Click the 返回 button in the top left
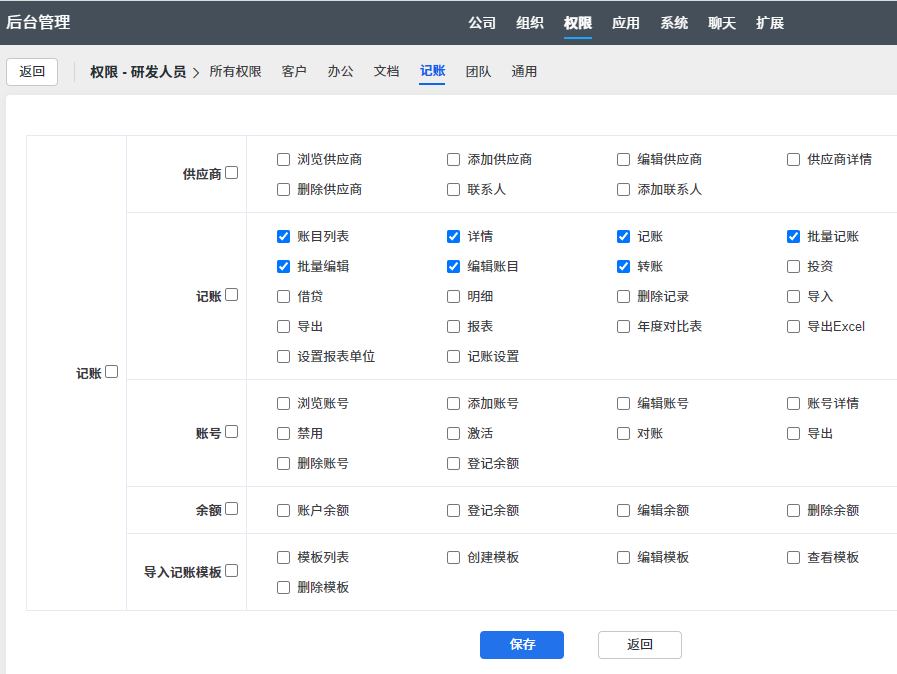The height and width of the screenshot is (674, 897). (x=32, y=72)
